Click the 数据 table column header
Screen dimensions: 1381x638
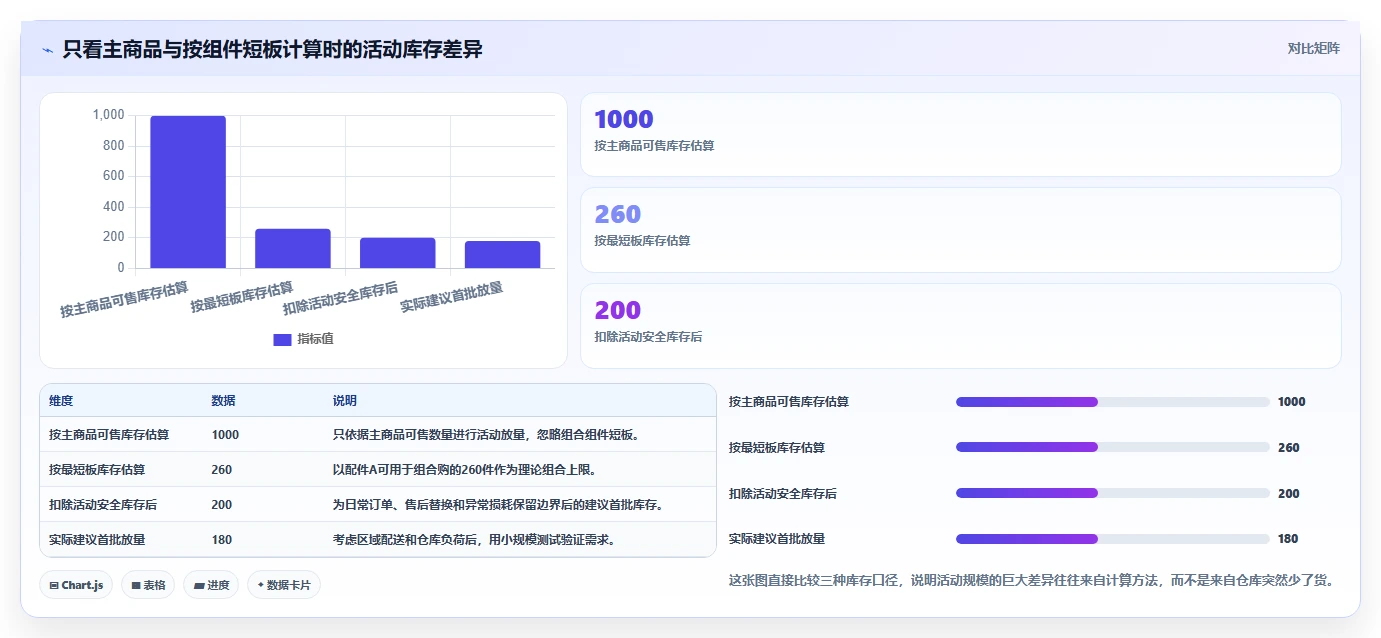pos(224,401)
